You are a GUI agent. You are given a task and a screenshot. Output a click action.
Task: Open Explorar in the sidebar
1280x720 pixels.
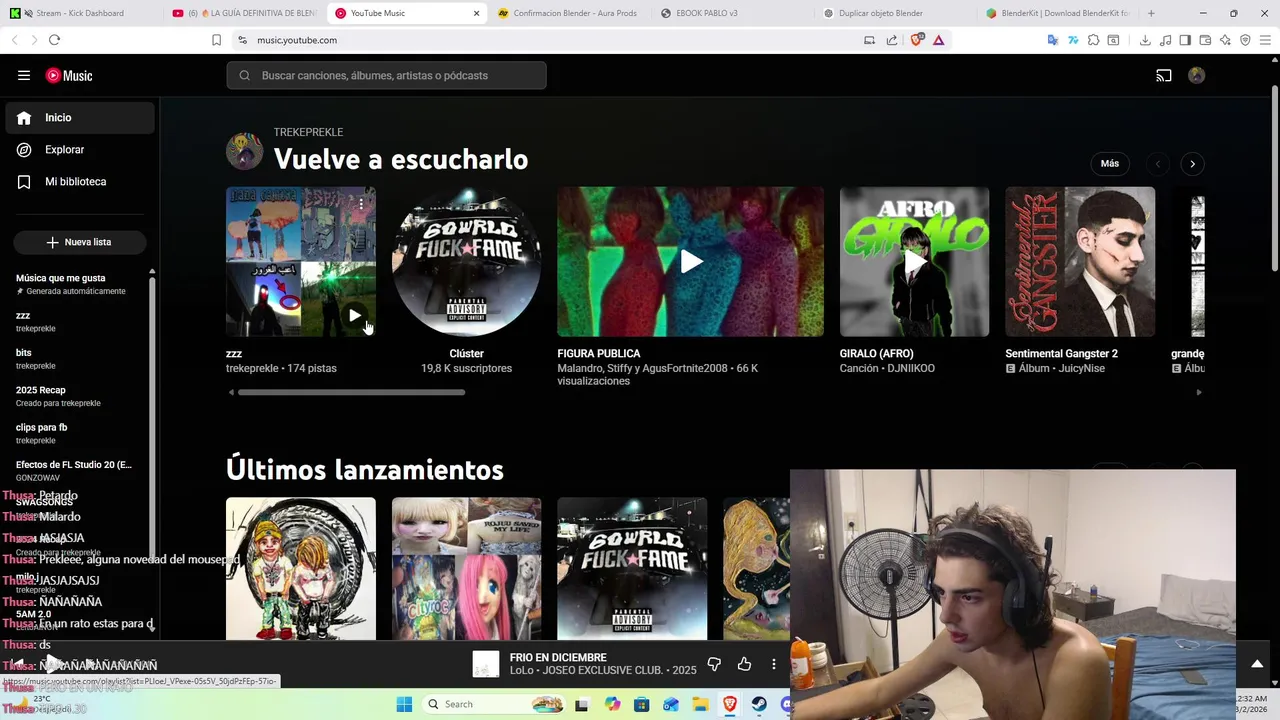80,150
